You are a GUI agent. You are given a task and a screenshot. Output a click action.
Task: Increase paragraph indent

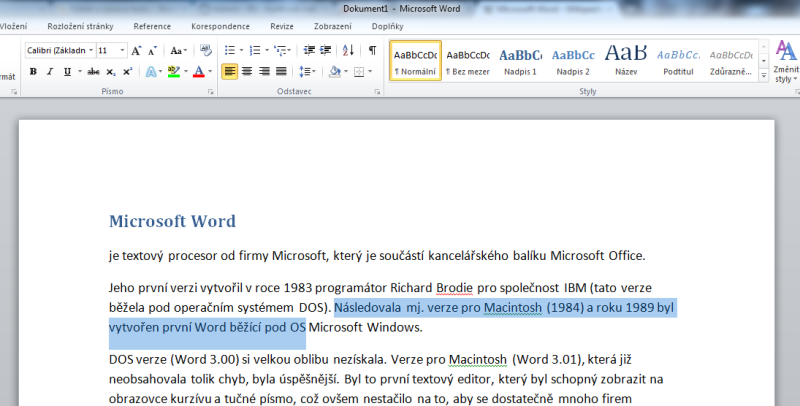coord(326,50)
